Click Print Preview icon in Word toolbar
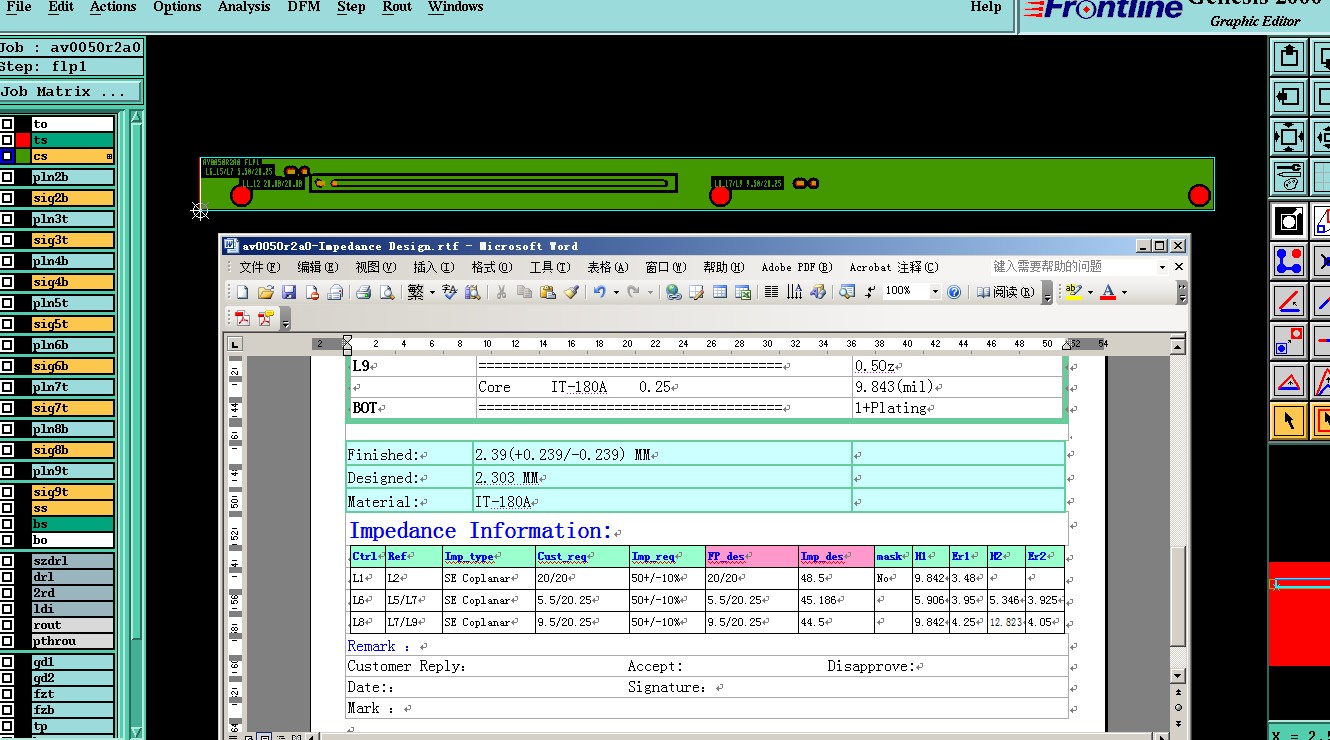The width and height of the screenshot is (1330, 740). coord(386,292)
